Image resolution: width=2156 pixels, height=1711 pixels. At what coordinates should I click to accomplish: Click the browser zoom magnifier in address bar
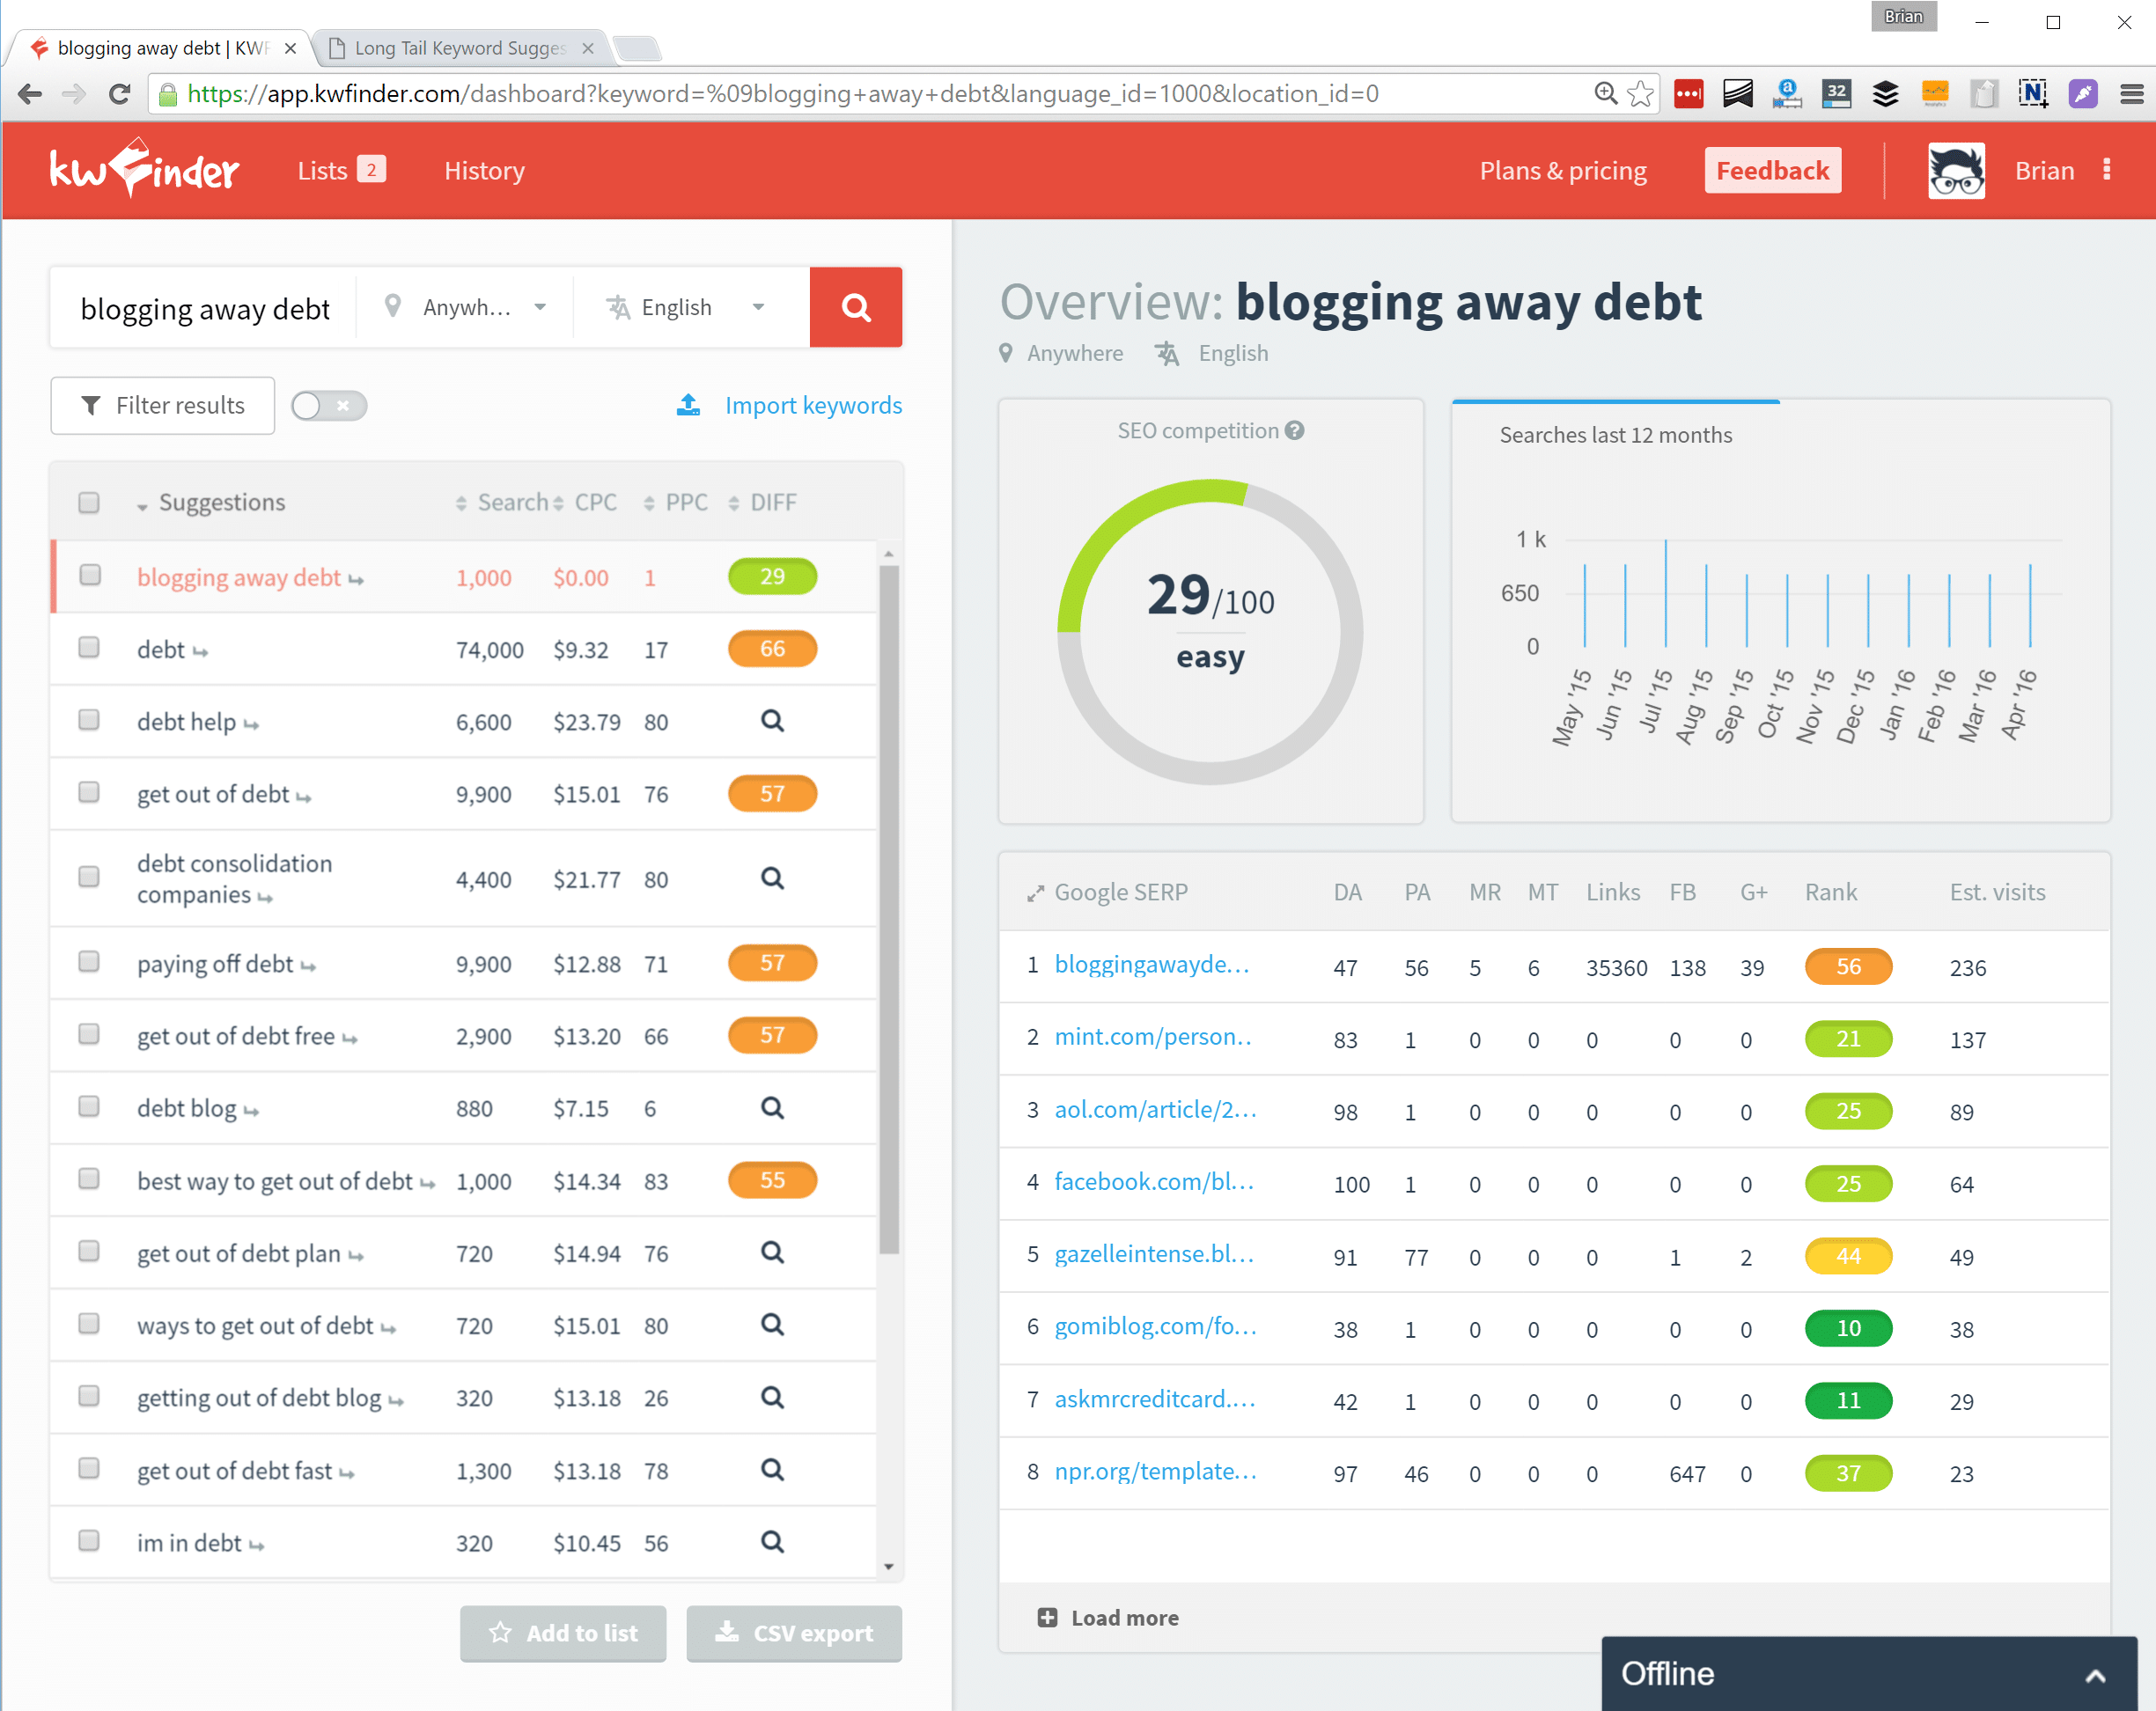tap(1604, 94)
